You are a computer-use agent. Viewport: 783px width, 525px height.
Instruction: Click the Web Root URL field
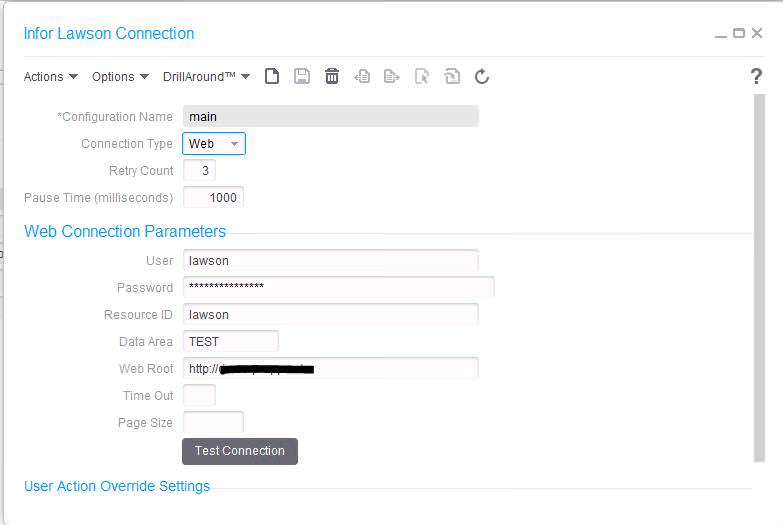click(x=331, y=369)
